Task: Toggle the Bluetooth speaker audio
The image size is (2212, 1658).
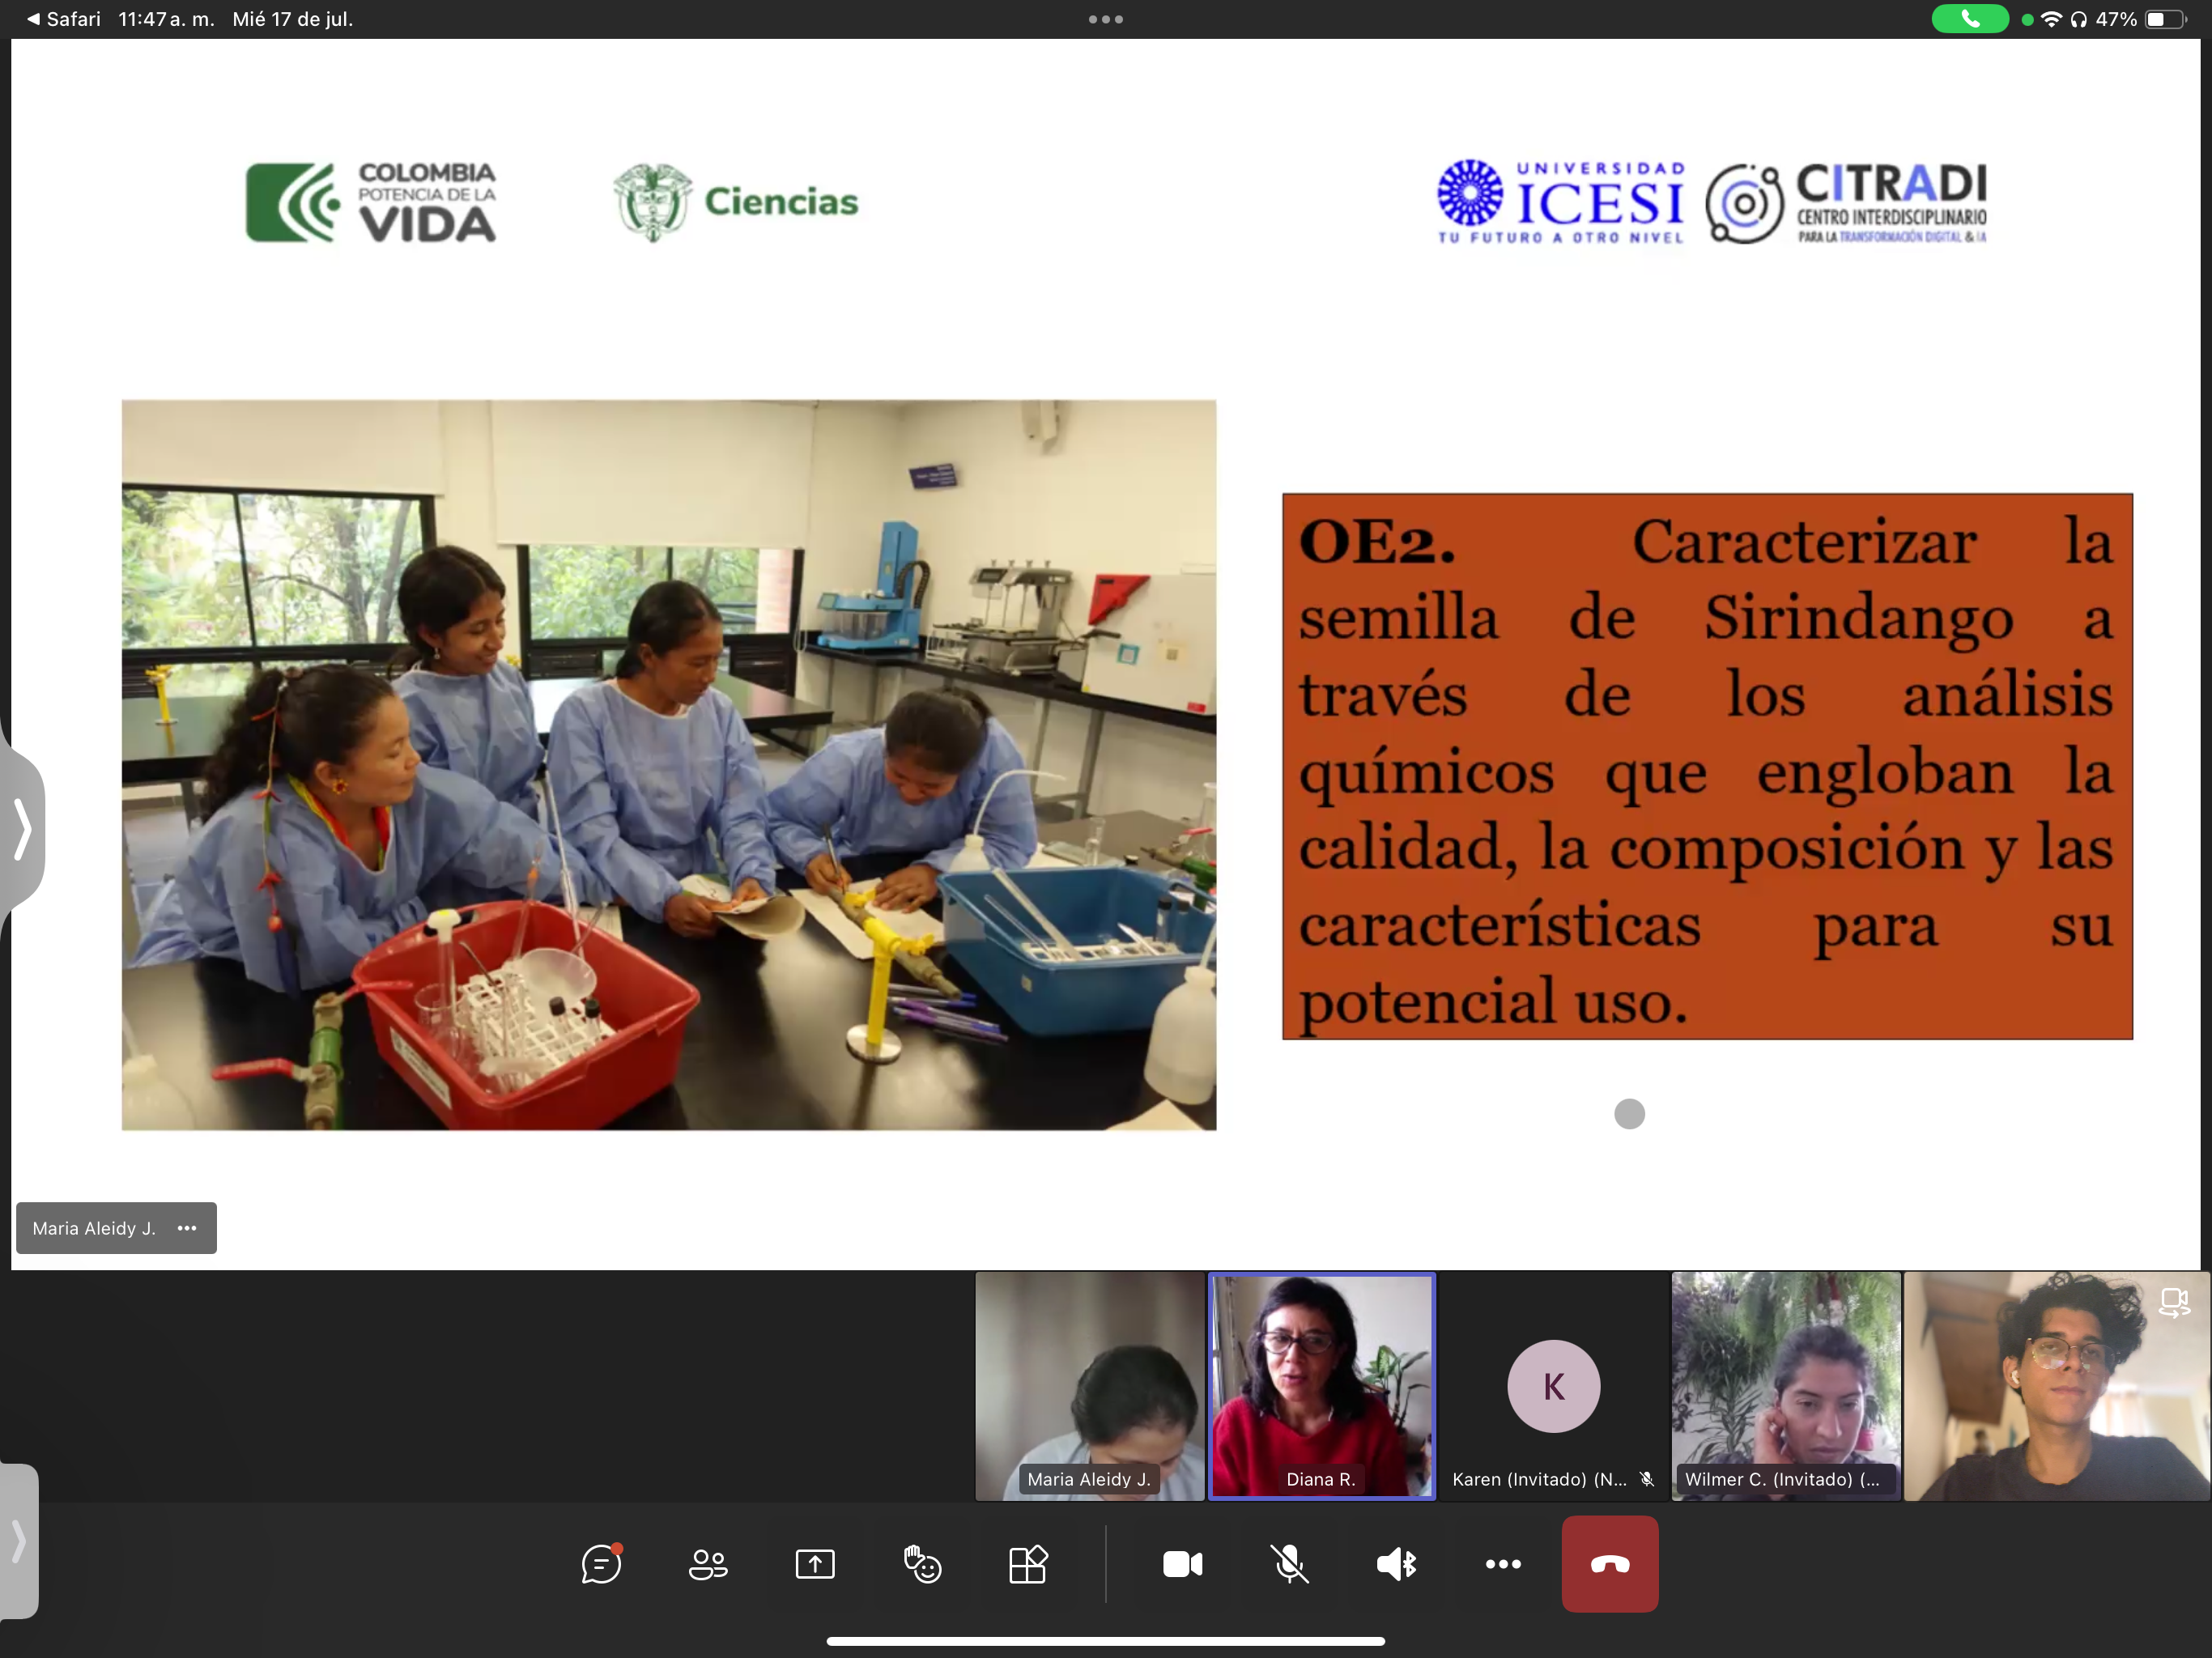Action: coord(1397,1564)
